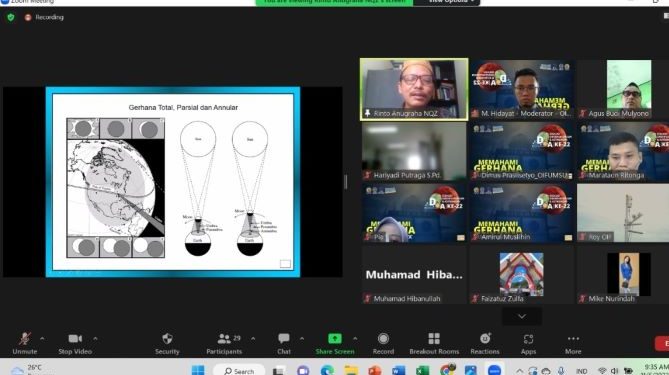Show more participants with the down chevron
This screenshot has height=375, width=669.
point(522,316)
